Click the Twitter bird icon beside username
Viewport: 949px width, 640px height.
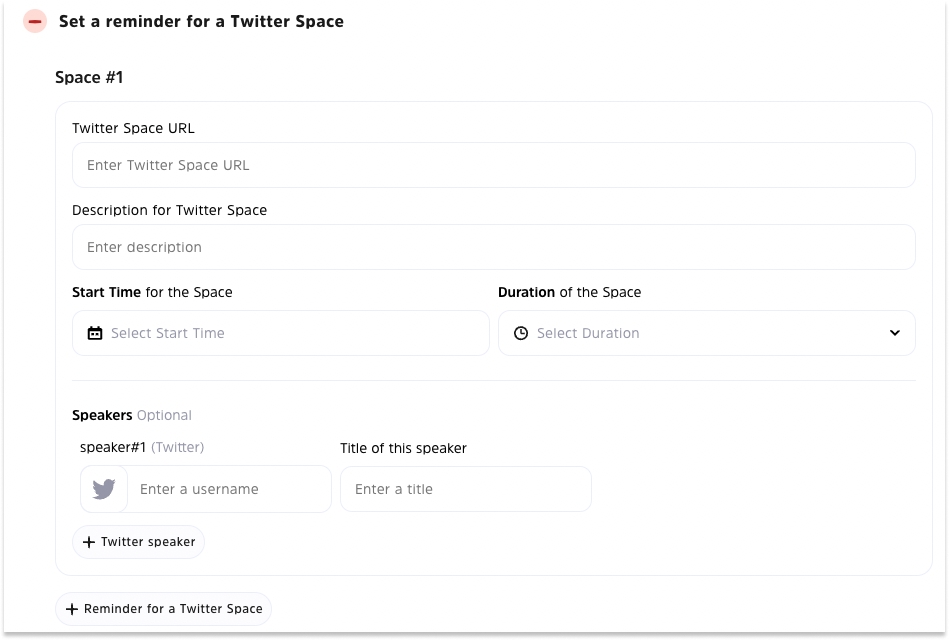(104, 489)
